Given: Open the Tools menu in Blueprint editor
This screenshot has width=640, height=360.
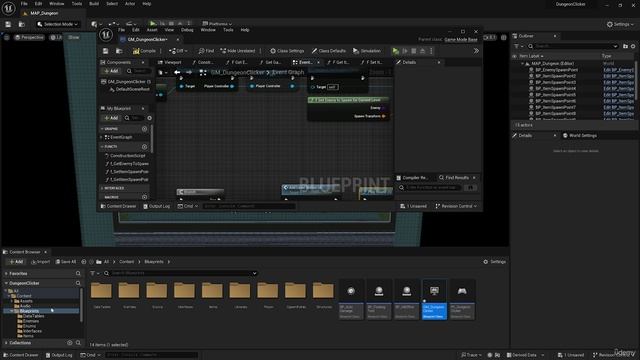Looking at the screenshot, I should pos(228,30).
